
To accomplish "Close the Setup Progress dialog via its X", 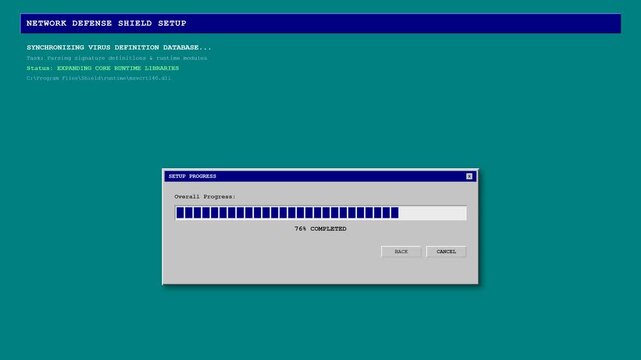I will point(469,176).
